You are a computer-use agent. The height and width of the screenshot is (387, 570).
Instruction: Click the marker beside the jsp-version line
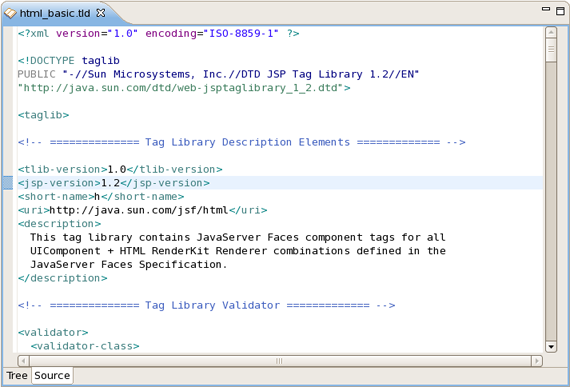pos(8,183)
